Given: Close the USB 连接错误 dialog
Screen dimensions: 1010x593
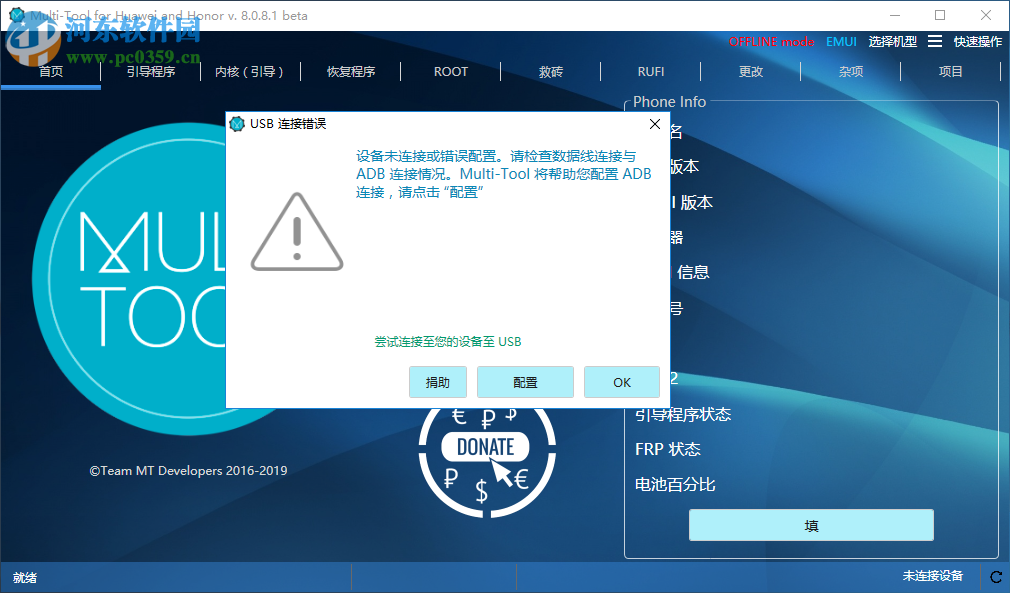Looking at the screenshot, I should [x=655, y=123].
